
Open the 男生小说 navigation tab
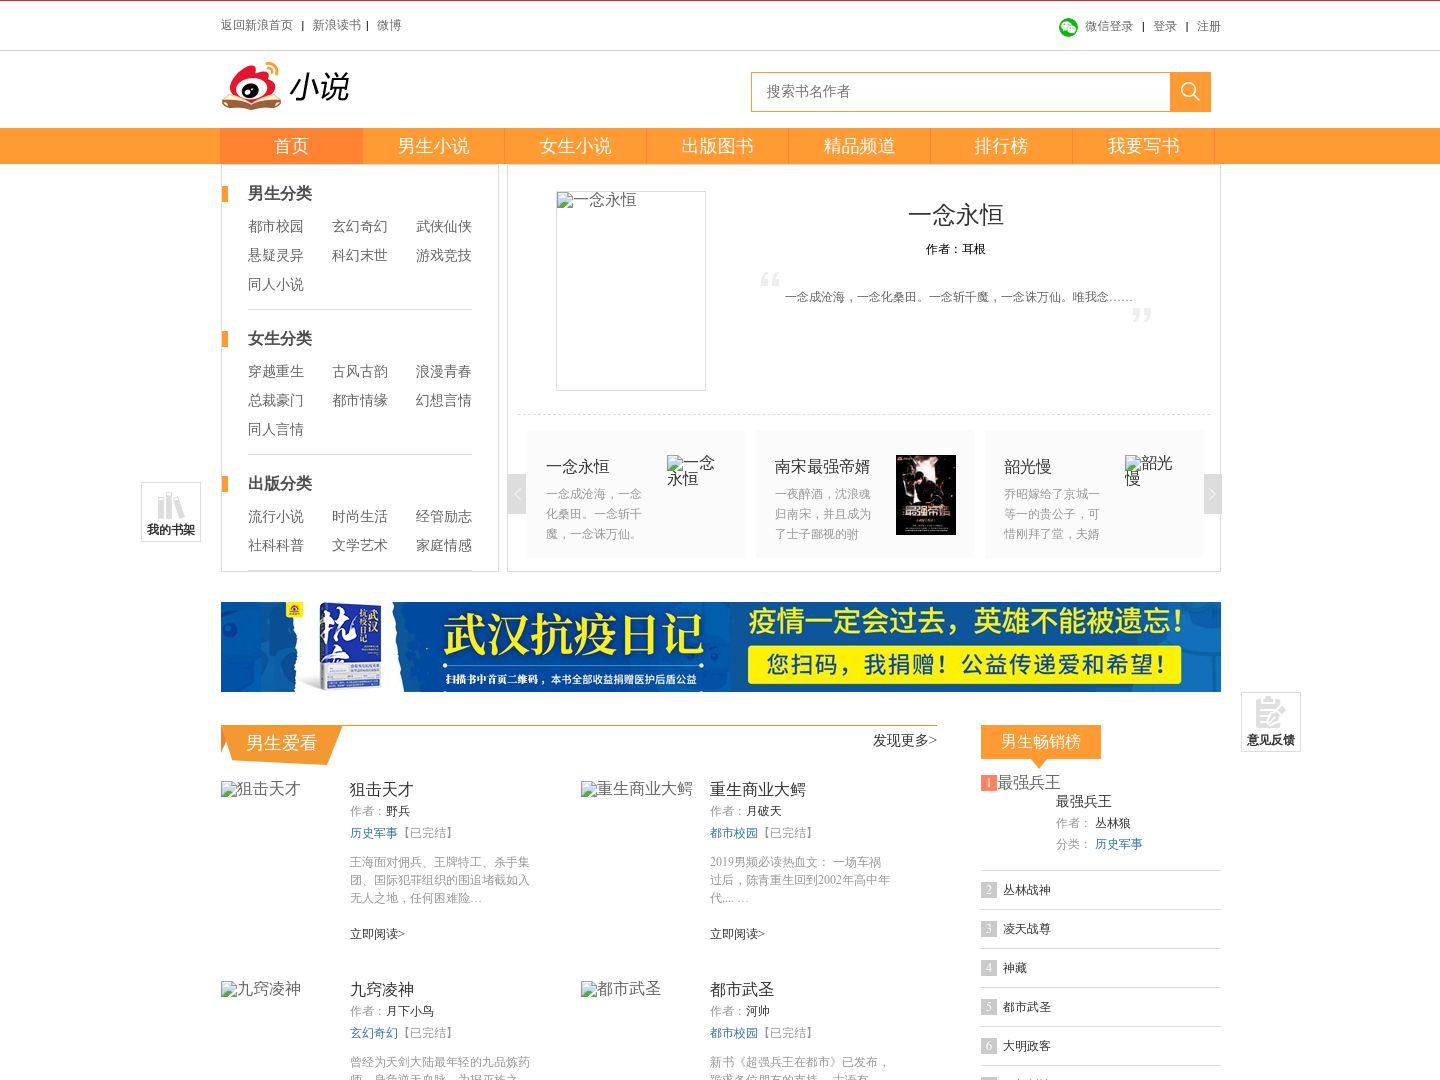tap(433, 146)
